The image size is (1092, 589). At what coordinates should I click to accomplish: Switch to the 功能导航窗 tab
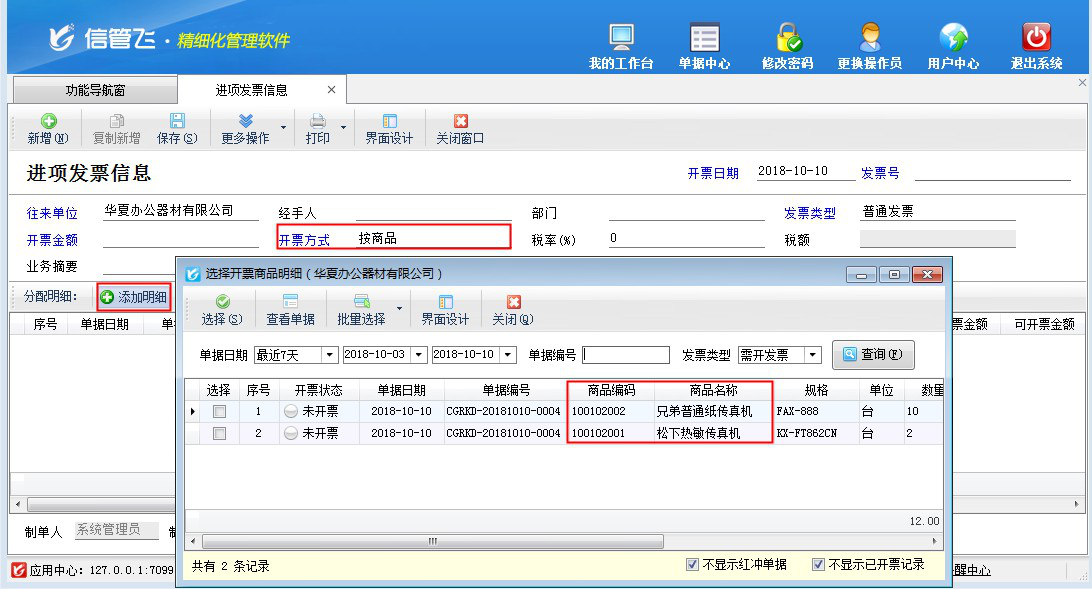95,90
